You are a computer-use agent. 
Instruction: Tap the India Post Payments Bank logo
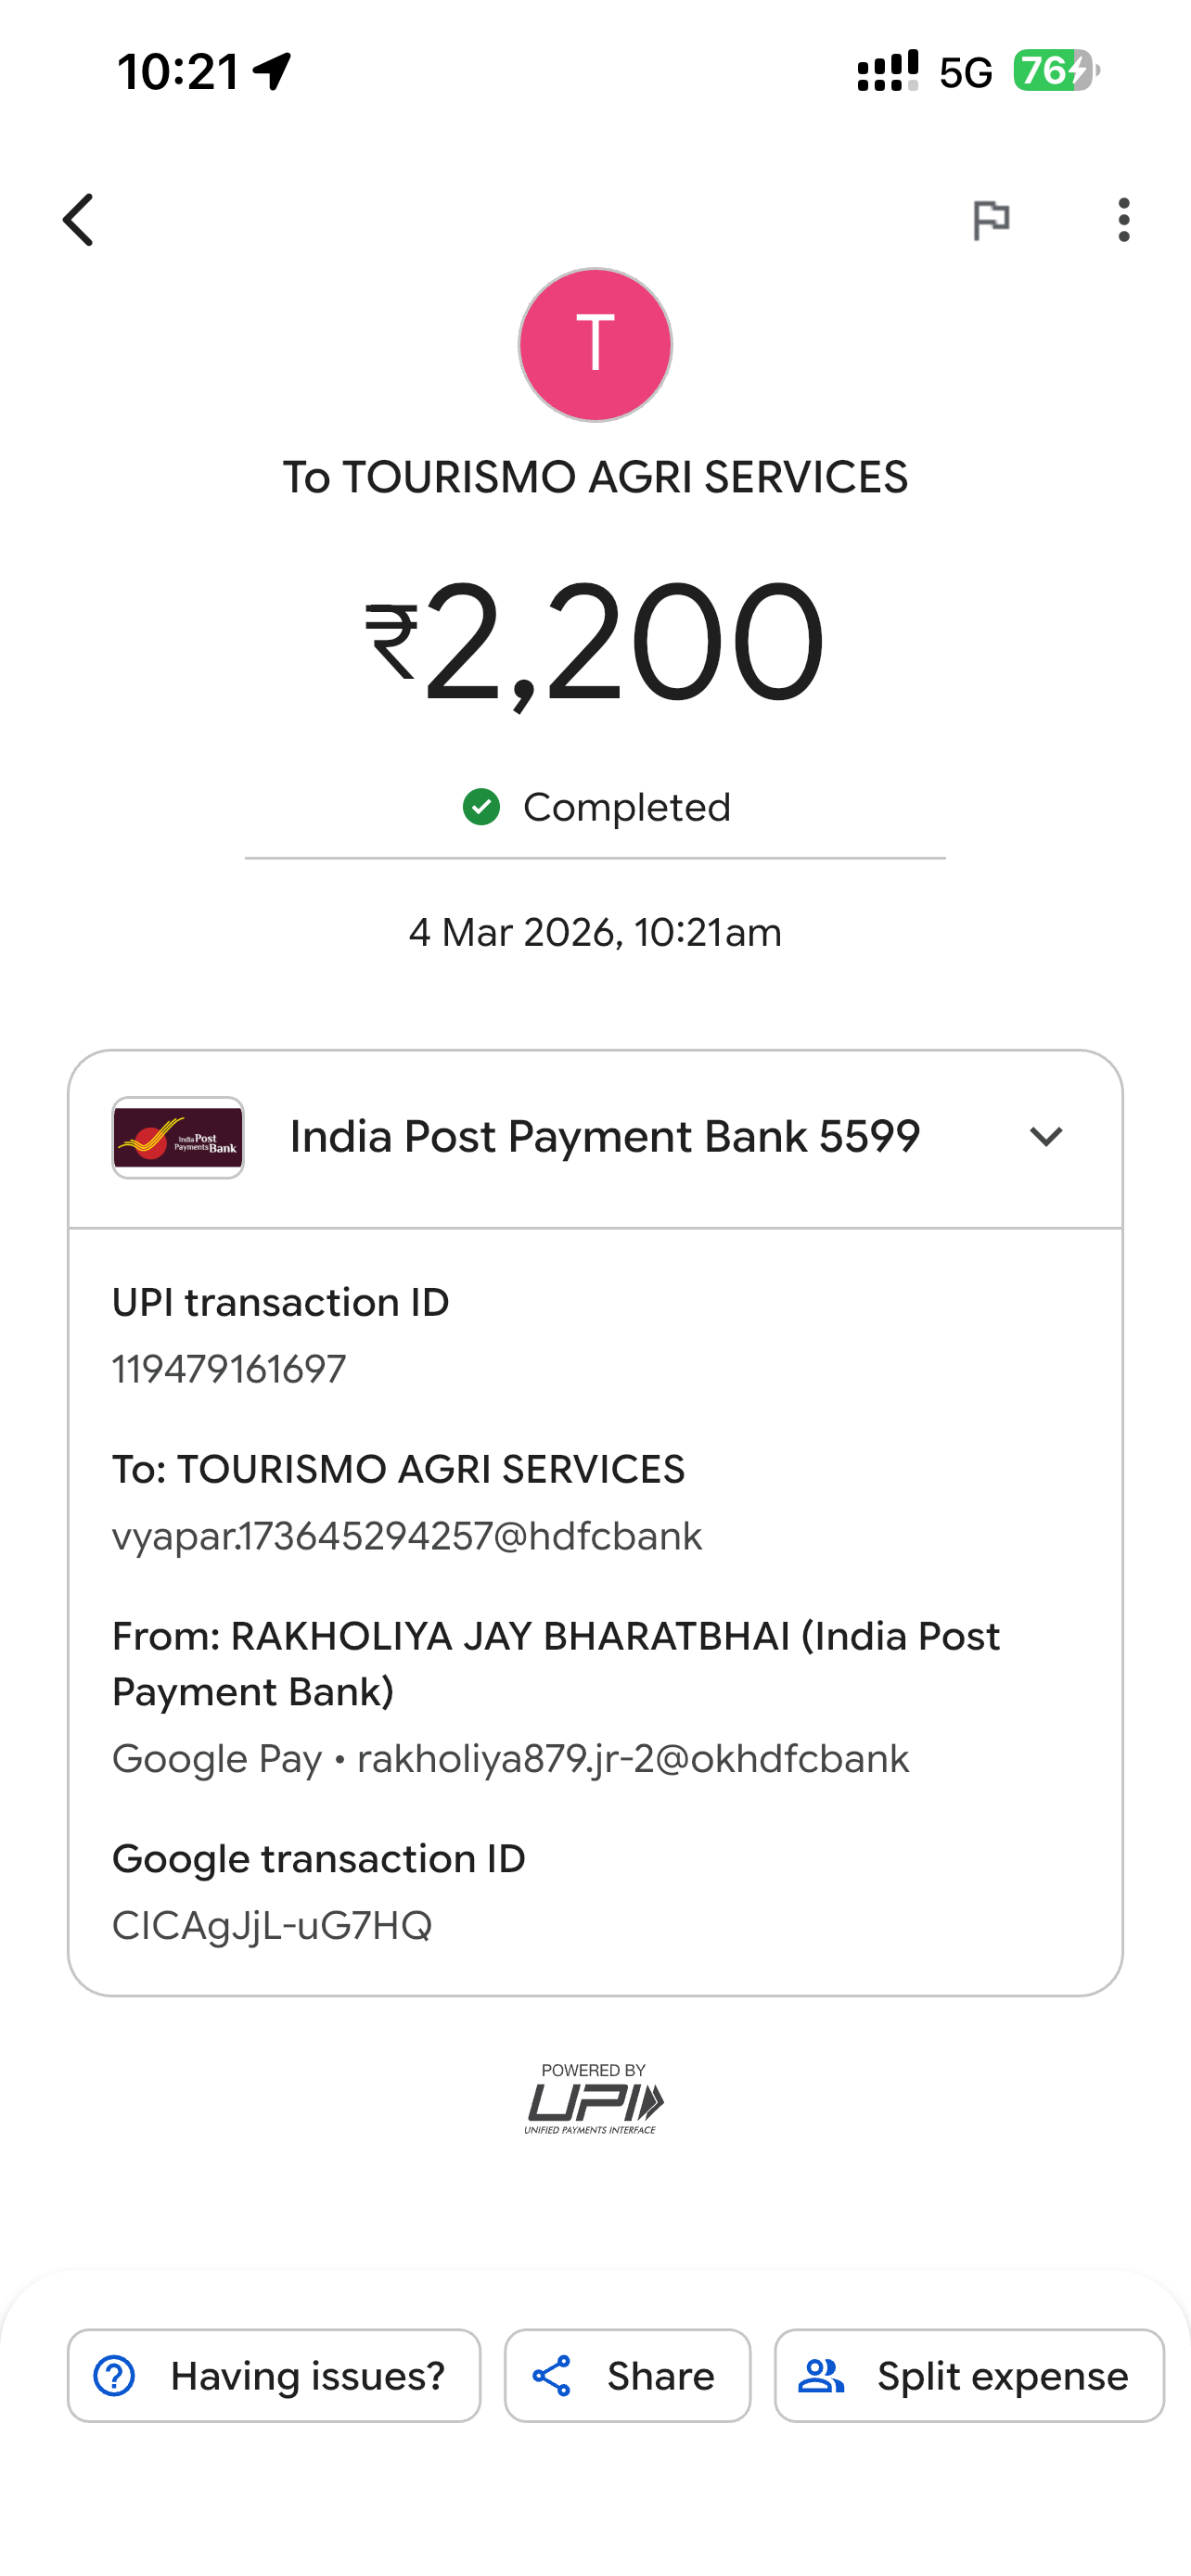coord(178,1138)
